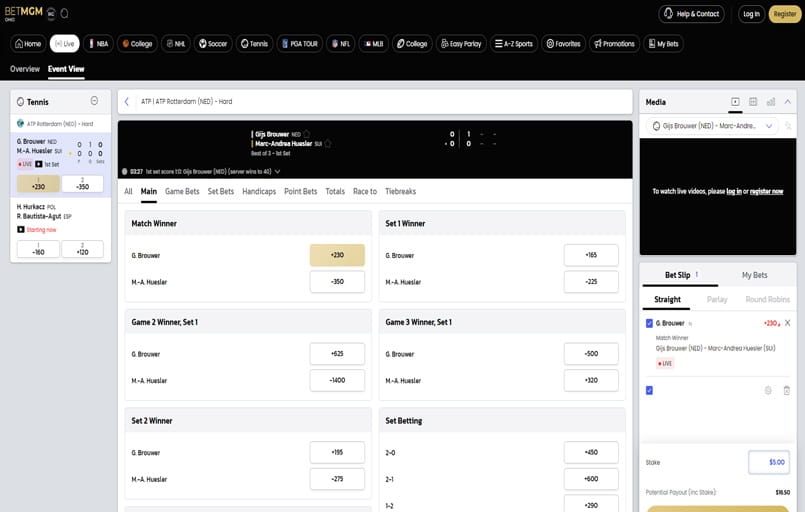
Task: Open the Point Bets tab
Action: coord(301,191)
